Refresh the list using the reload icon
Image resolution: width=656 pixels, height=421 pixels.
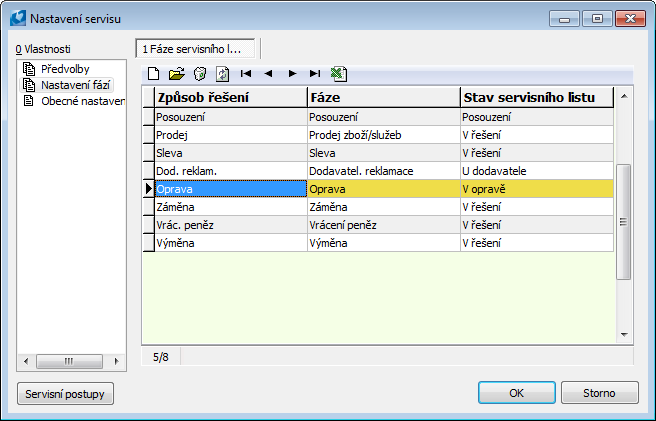point(223,74)
